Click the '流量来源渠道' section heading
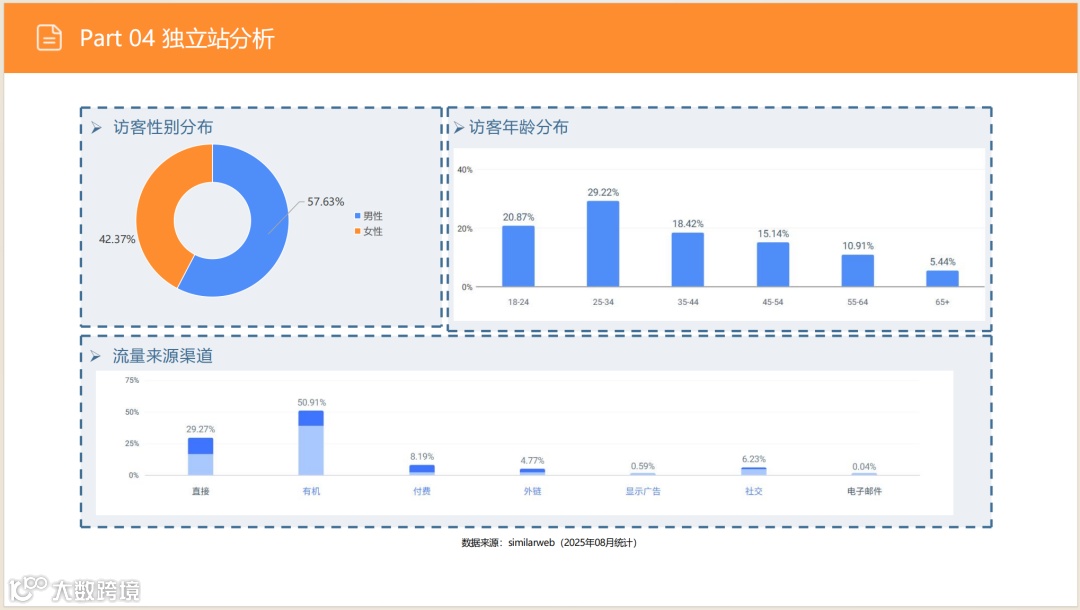Image resolution: width=1080 pixels, height=610 pixels. point(163,356)
